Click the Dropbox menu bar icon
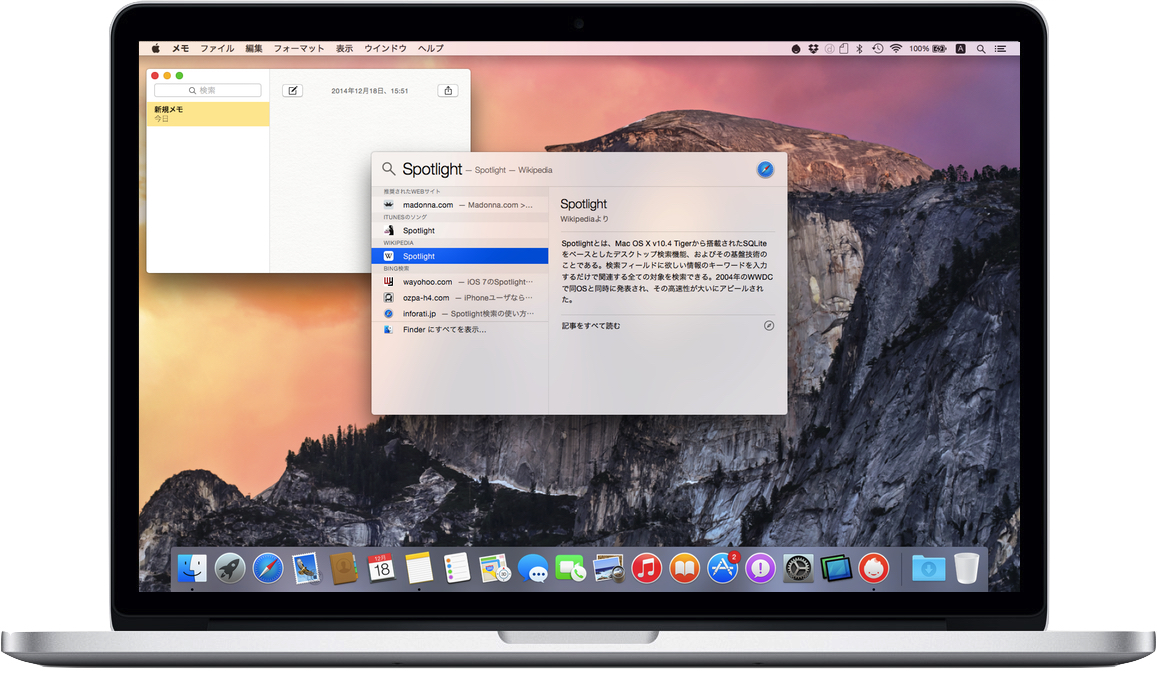1157x677 pixels. point(813,49)
